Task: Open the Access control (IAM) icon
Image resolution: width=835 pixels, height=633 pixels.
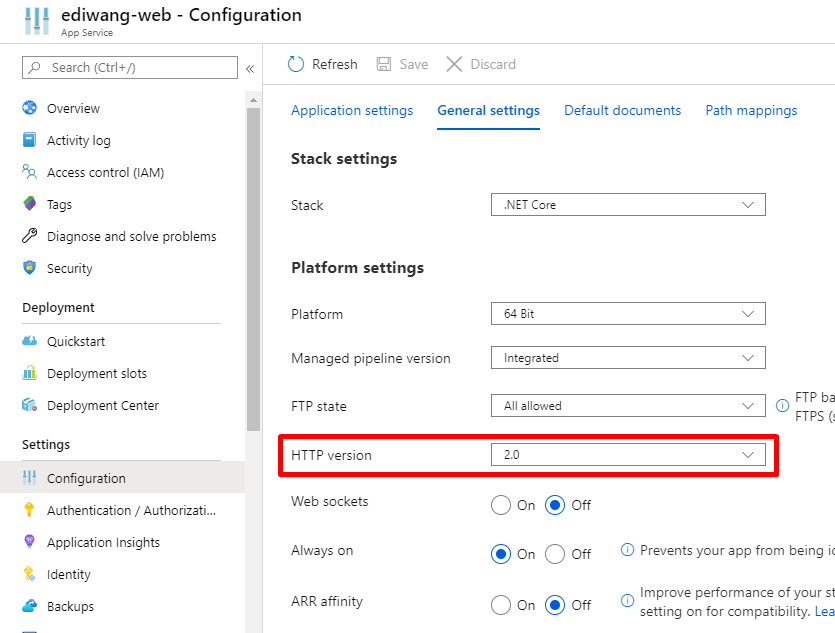Action: [x=30, y=172]
